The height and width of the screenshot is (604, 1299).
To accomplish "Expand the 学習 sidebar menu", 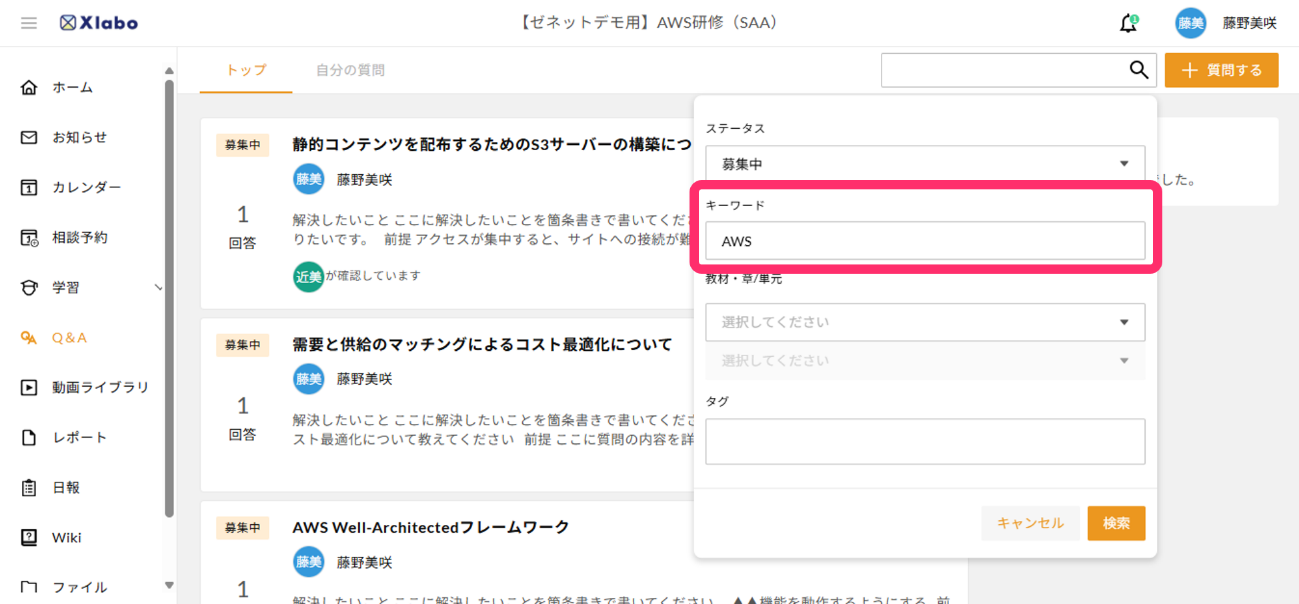I will pos(90,288).
